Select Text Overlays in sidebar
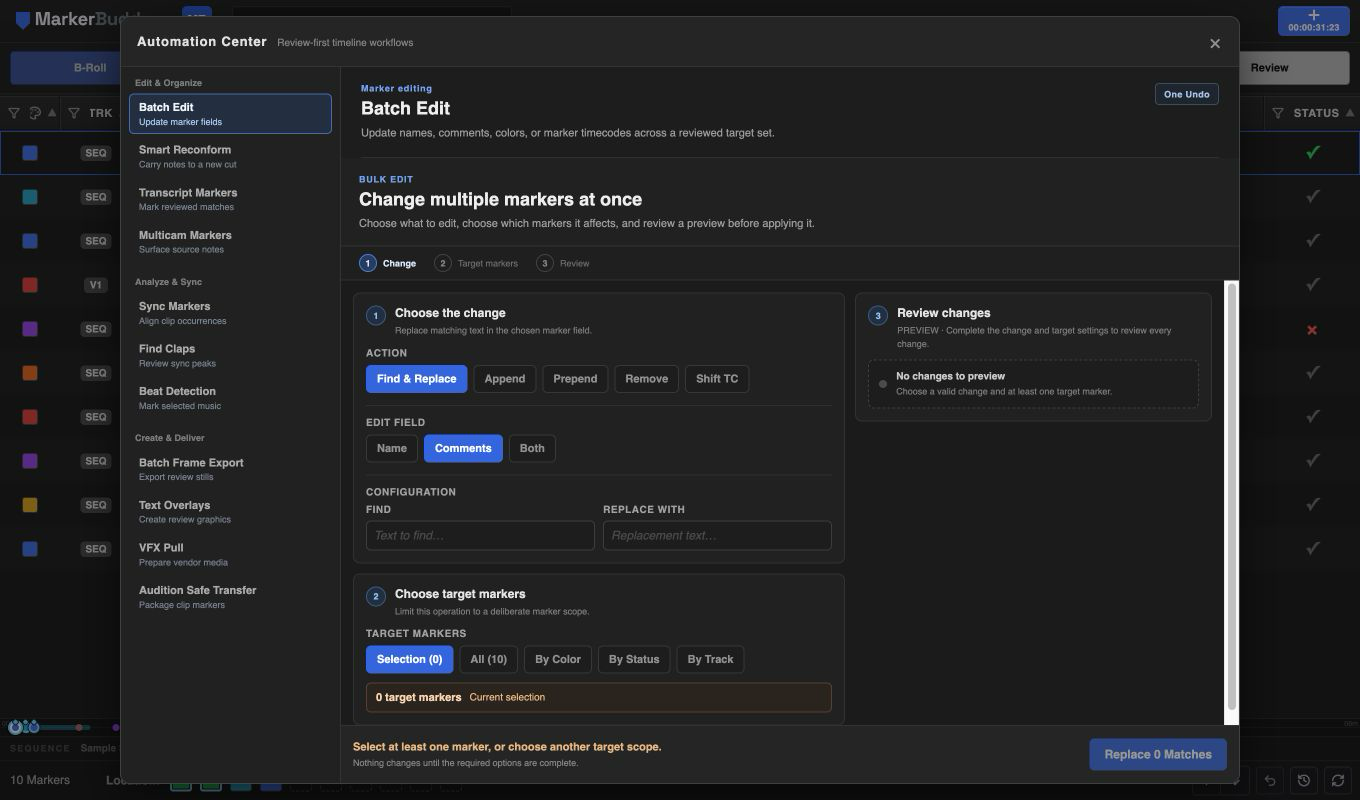The image size is (1360, 800). (x=230, y=512)
